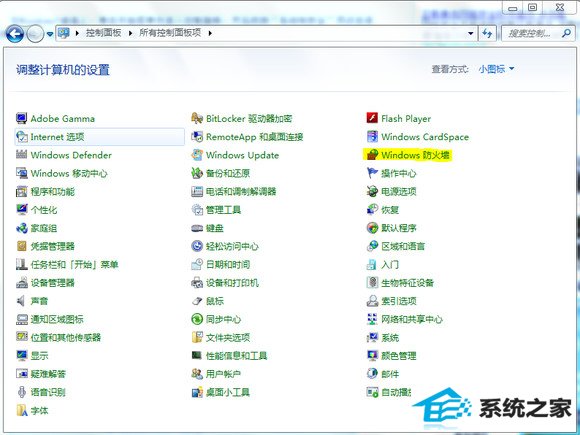Open 程序和功能 icon
The height and width of the screenshot is (435, 580).
point(21,192)
